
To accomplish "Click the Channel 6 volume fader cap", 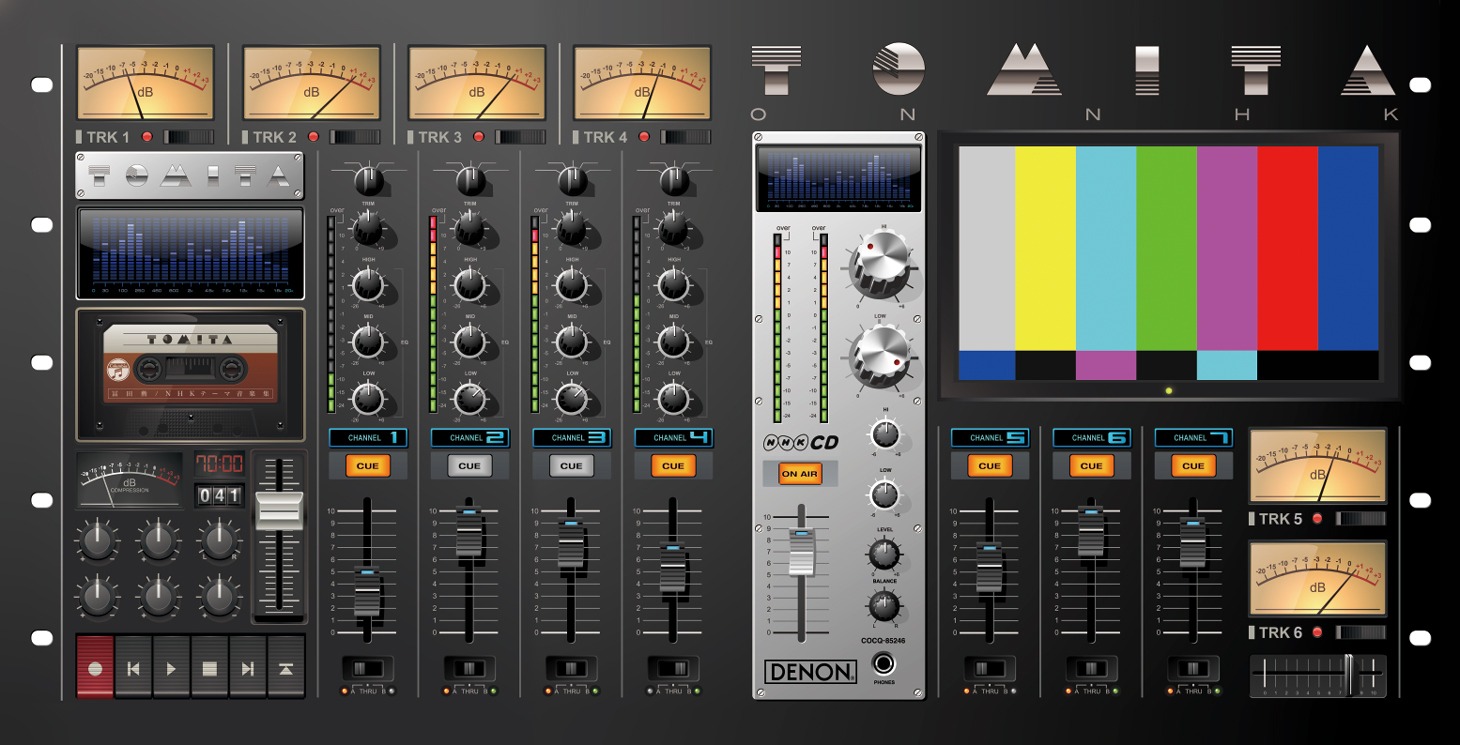I will (1091, 529).
